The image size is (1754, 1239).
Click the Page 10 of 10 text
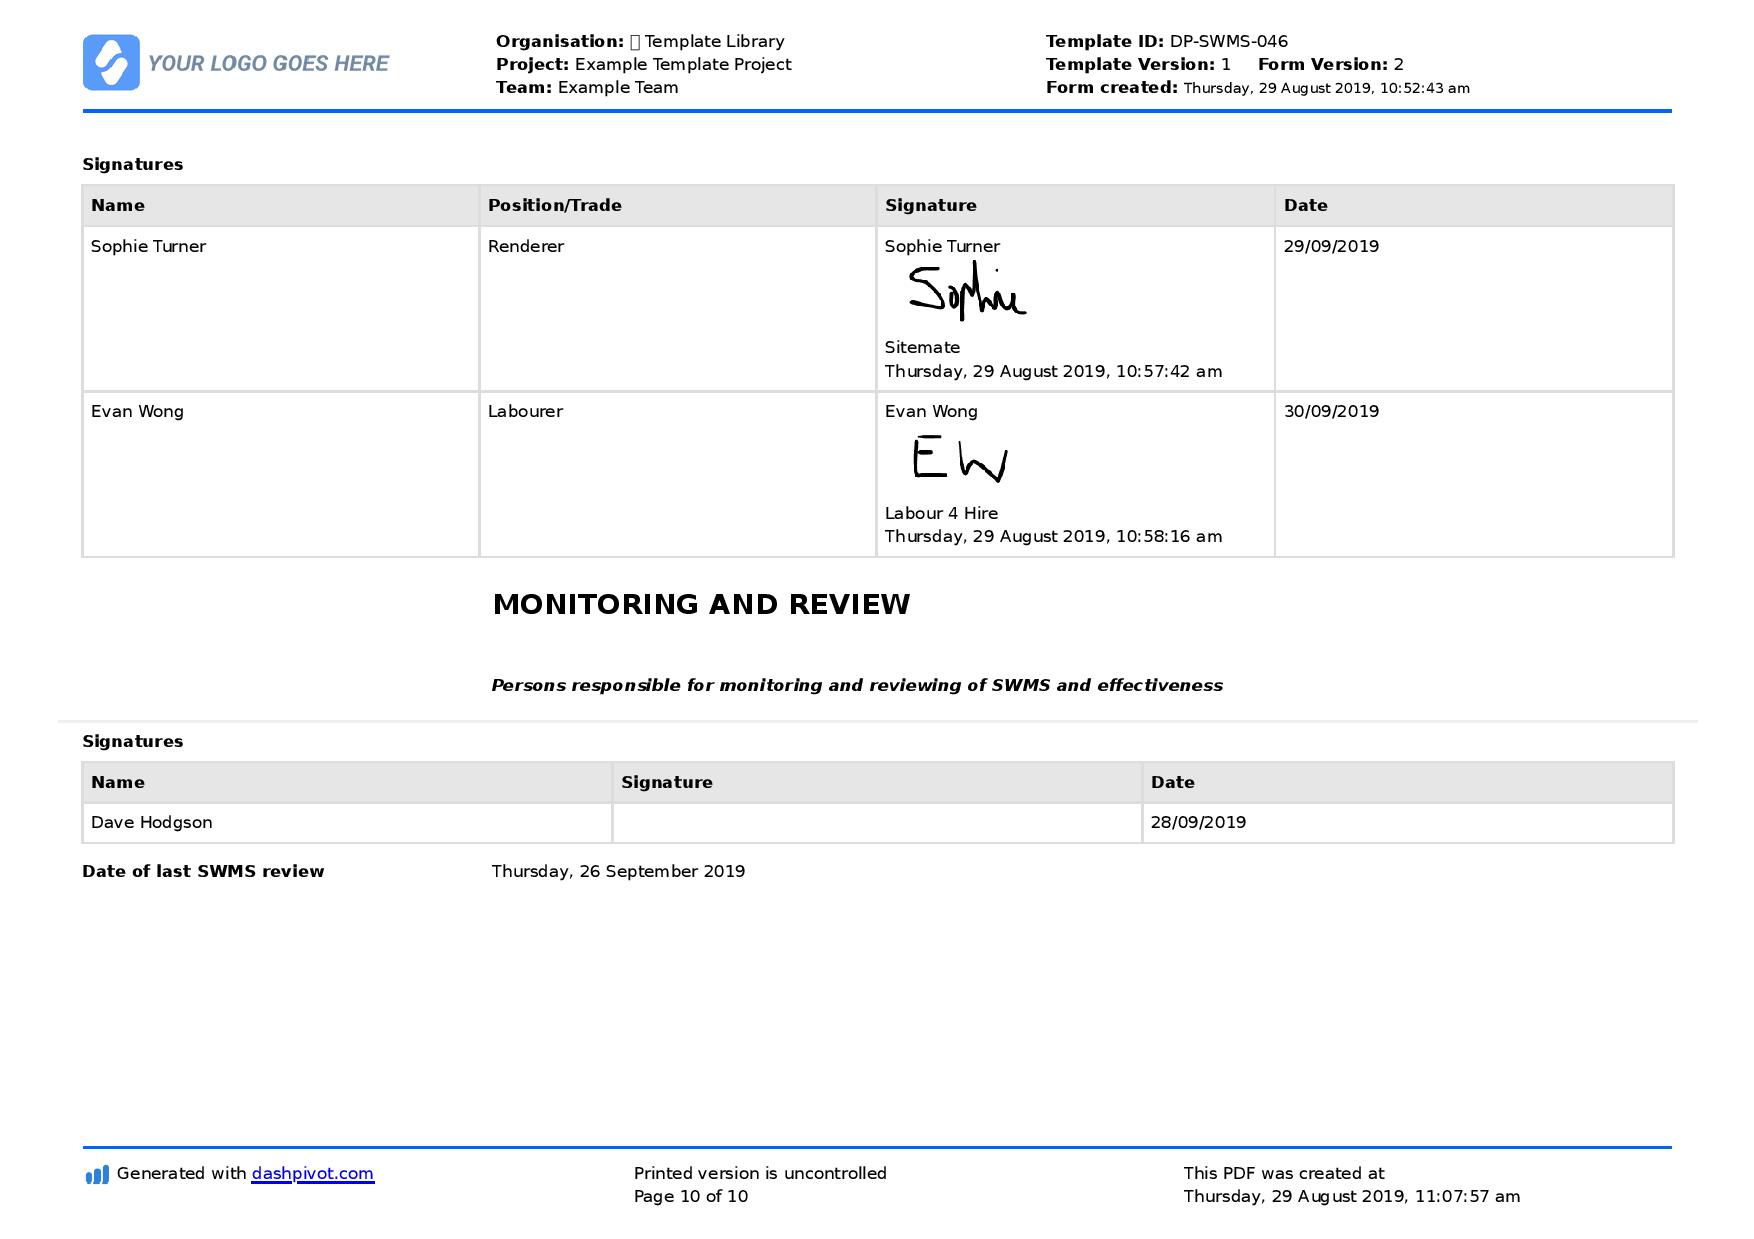pyautogui.click(x=691, y=1196)
